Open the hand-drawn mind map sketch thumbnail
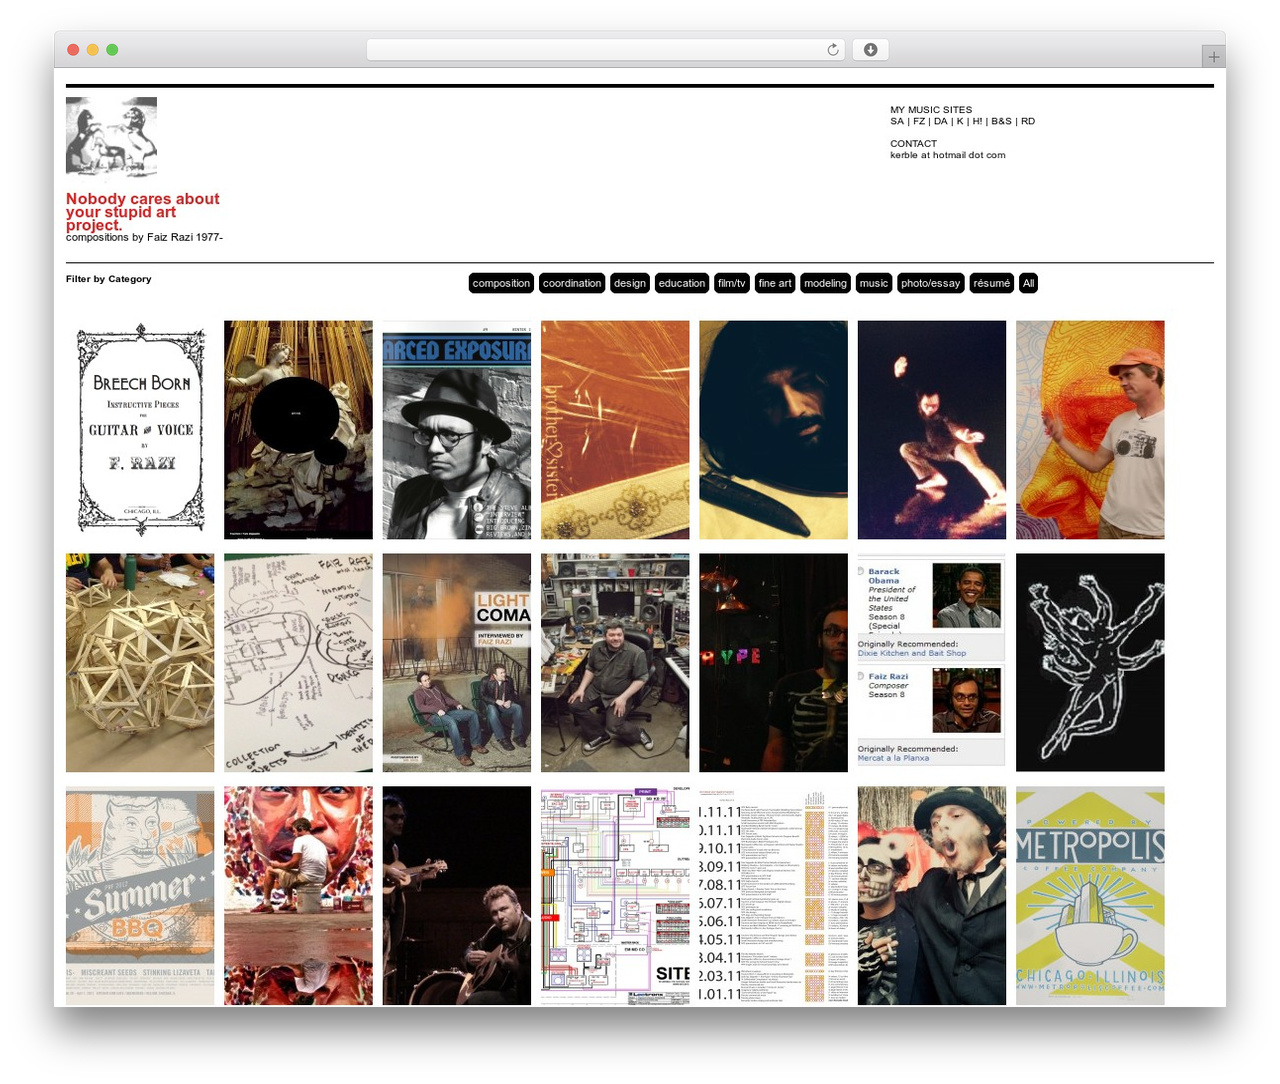Screen dimensions: 1280x1084 click(x=298, y=663)
